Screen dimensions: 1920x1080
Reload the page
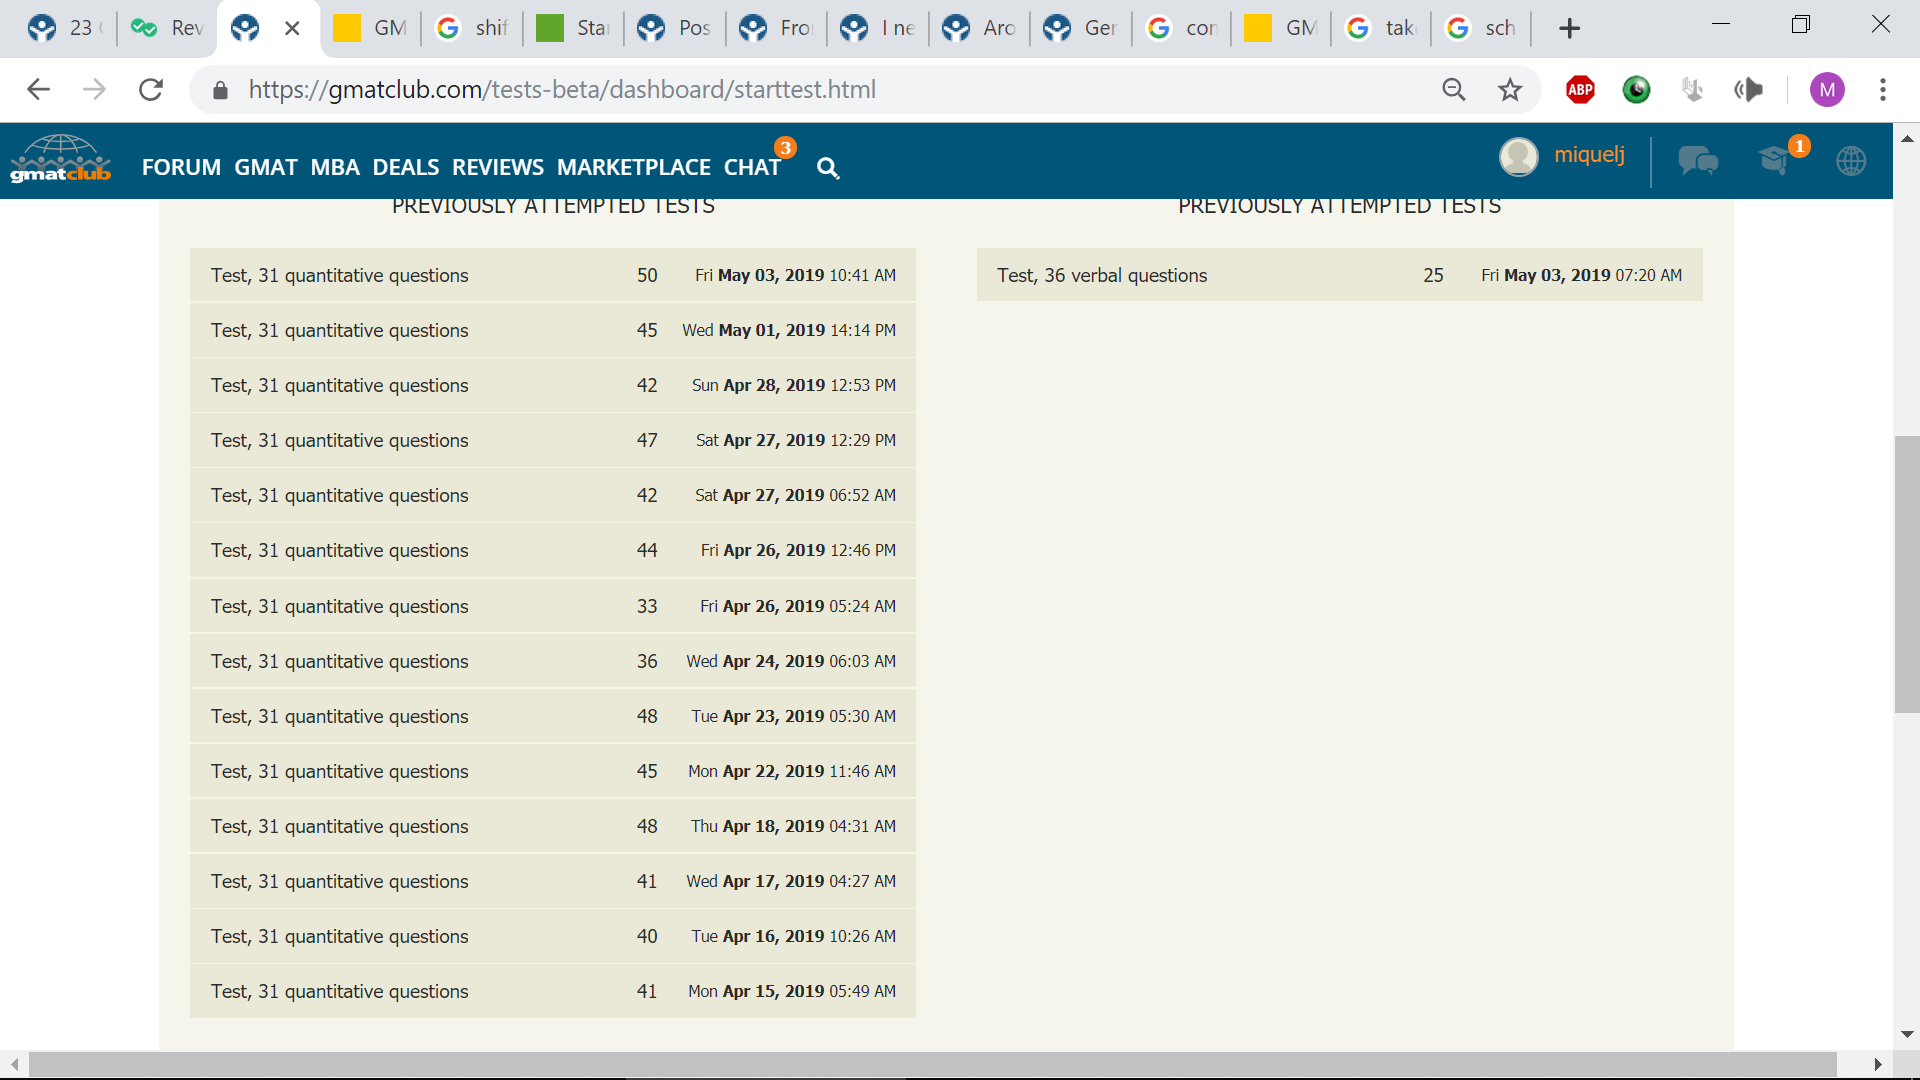pos(151,90)
